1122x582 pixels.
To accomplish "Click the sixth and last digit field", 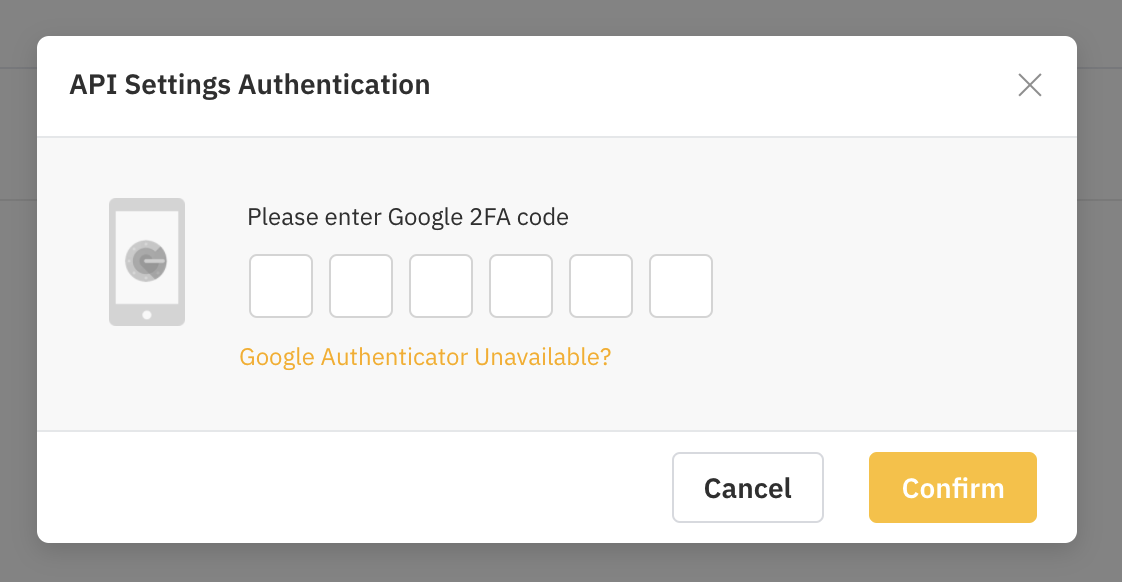I will [681, 286].
